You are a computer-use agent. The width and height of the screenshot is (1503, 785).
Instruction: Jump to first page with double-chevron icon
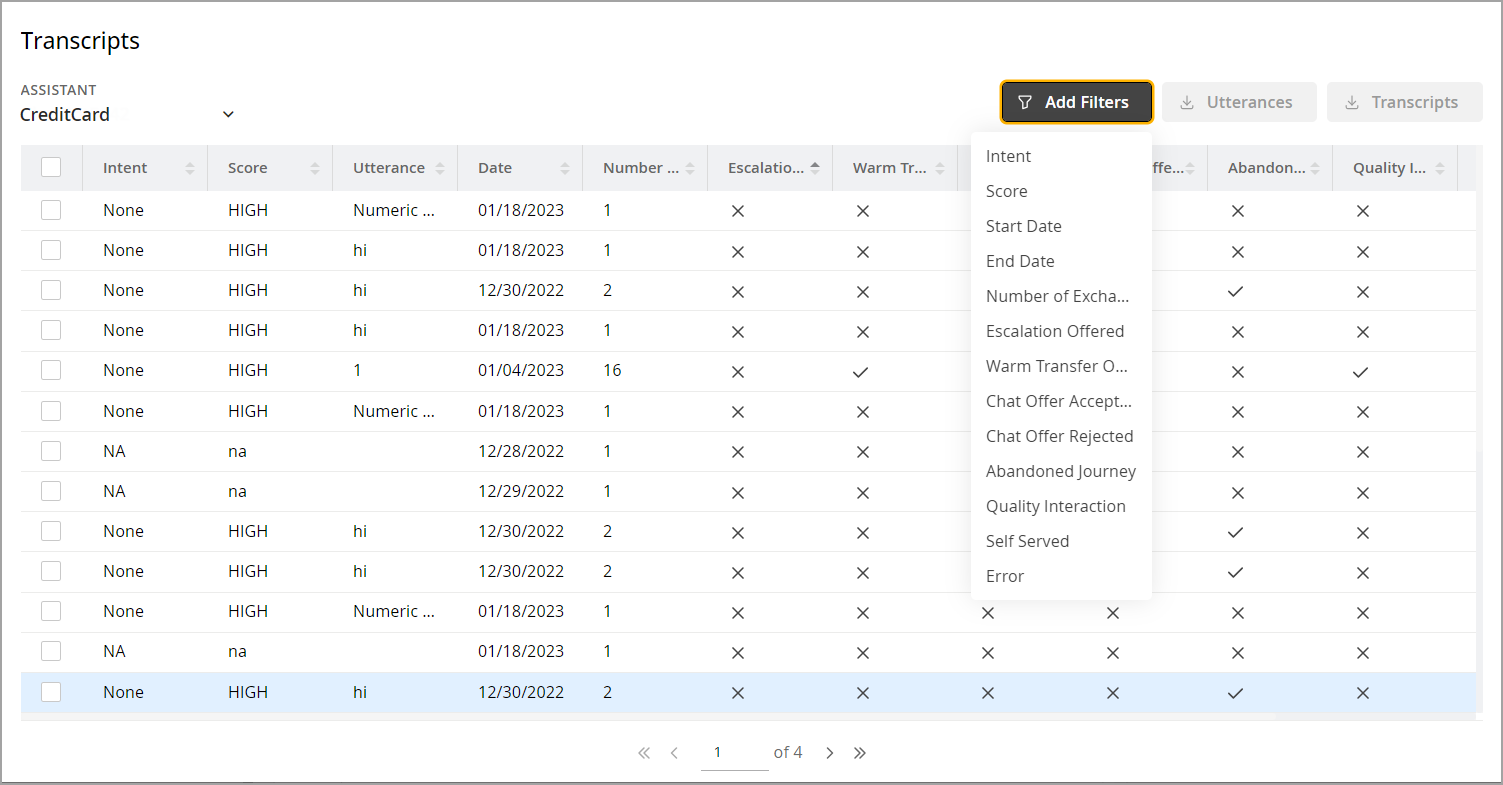pos(644,752)
